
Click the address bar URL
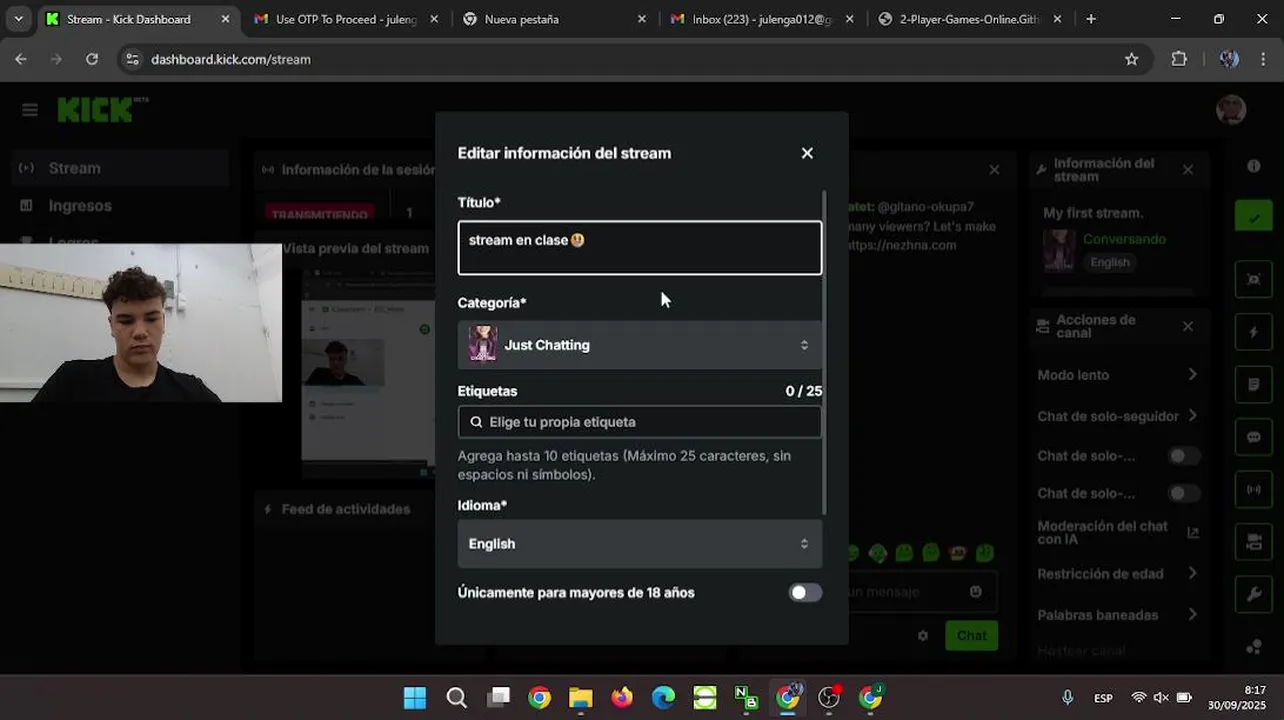tap(231, 59)
